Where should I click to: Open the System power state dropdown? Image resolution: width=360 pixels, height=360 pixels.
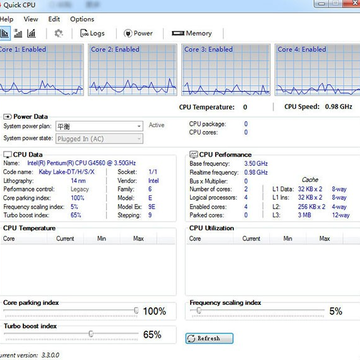[x=99, y=139]
